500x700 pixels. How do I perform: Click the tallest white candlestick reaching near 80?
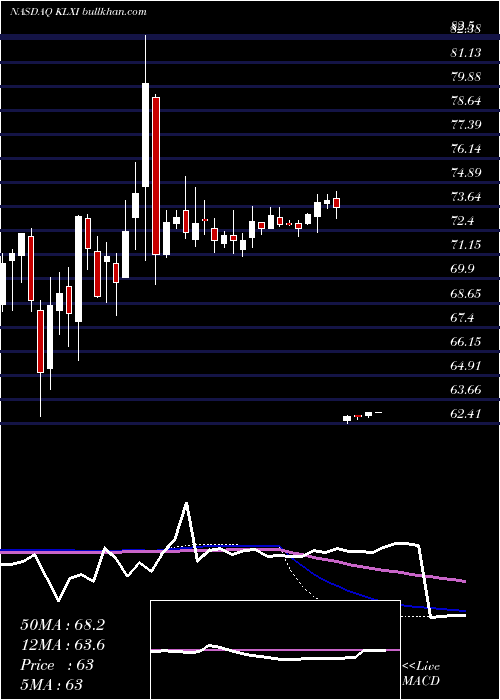coord(146,135)
